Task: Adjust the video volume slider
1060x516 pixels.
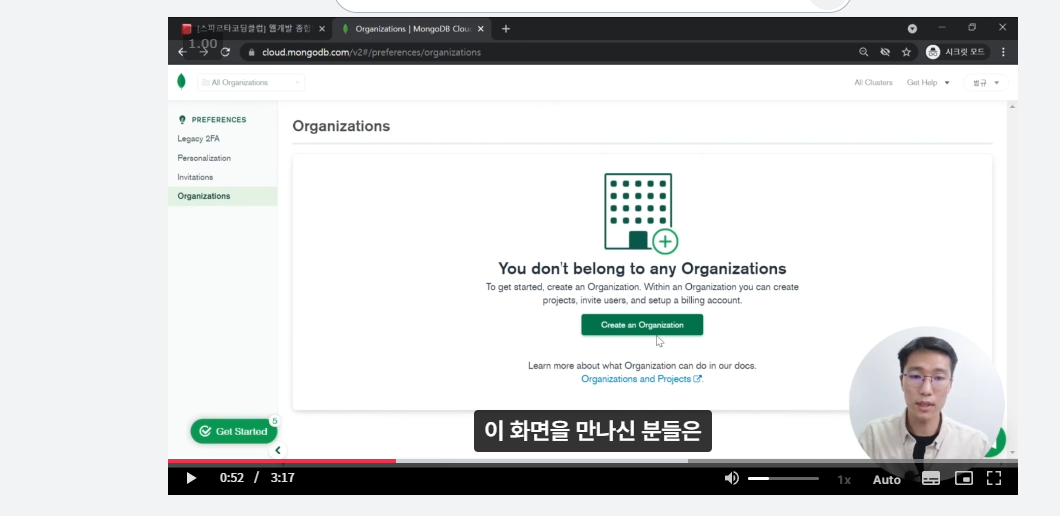Action: point(783,478)
